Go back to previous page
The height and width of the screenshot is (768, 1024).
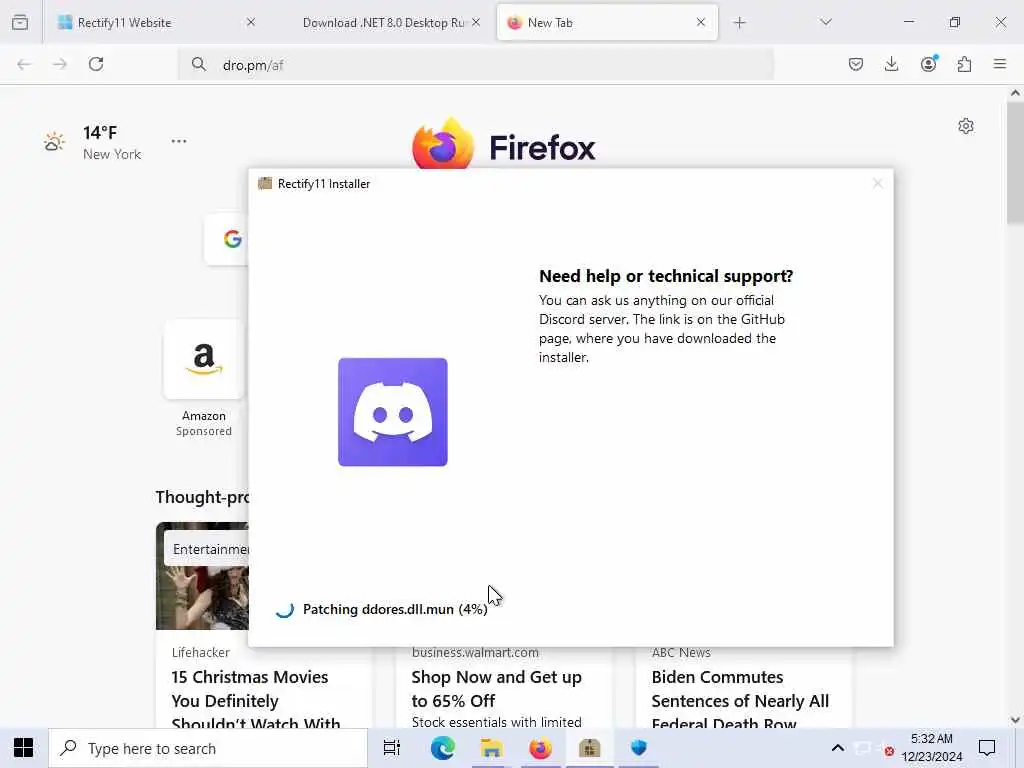[24, 64]
